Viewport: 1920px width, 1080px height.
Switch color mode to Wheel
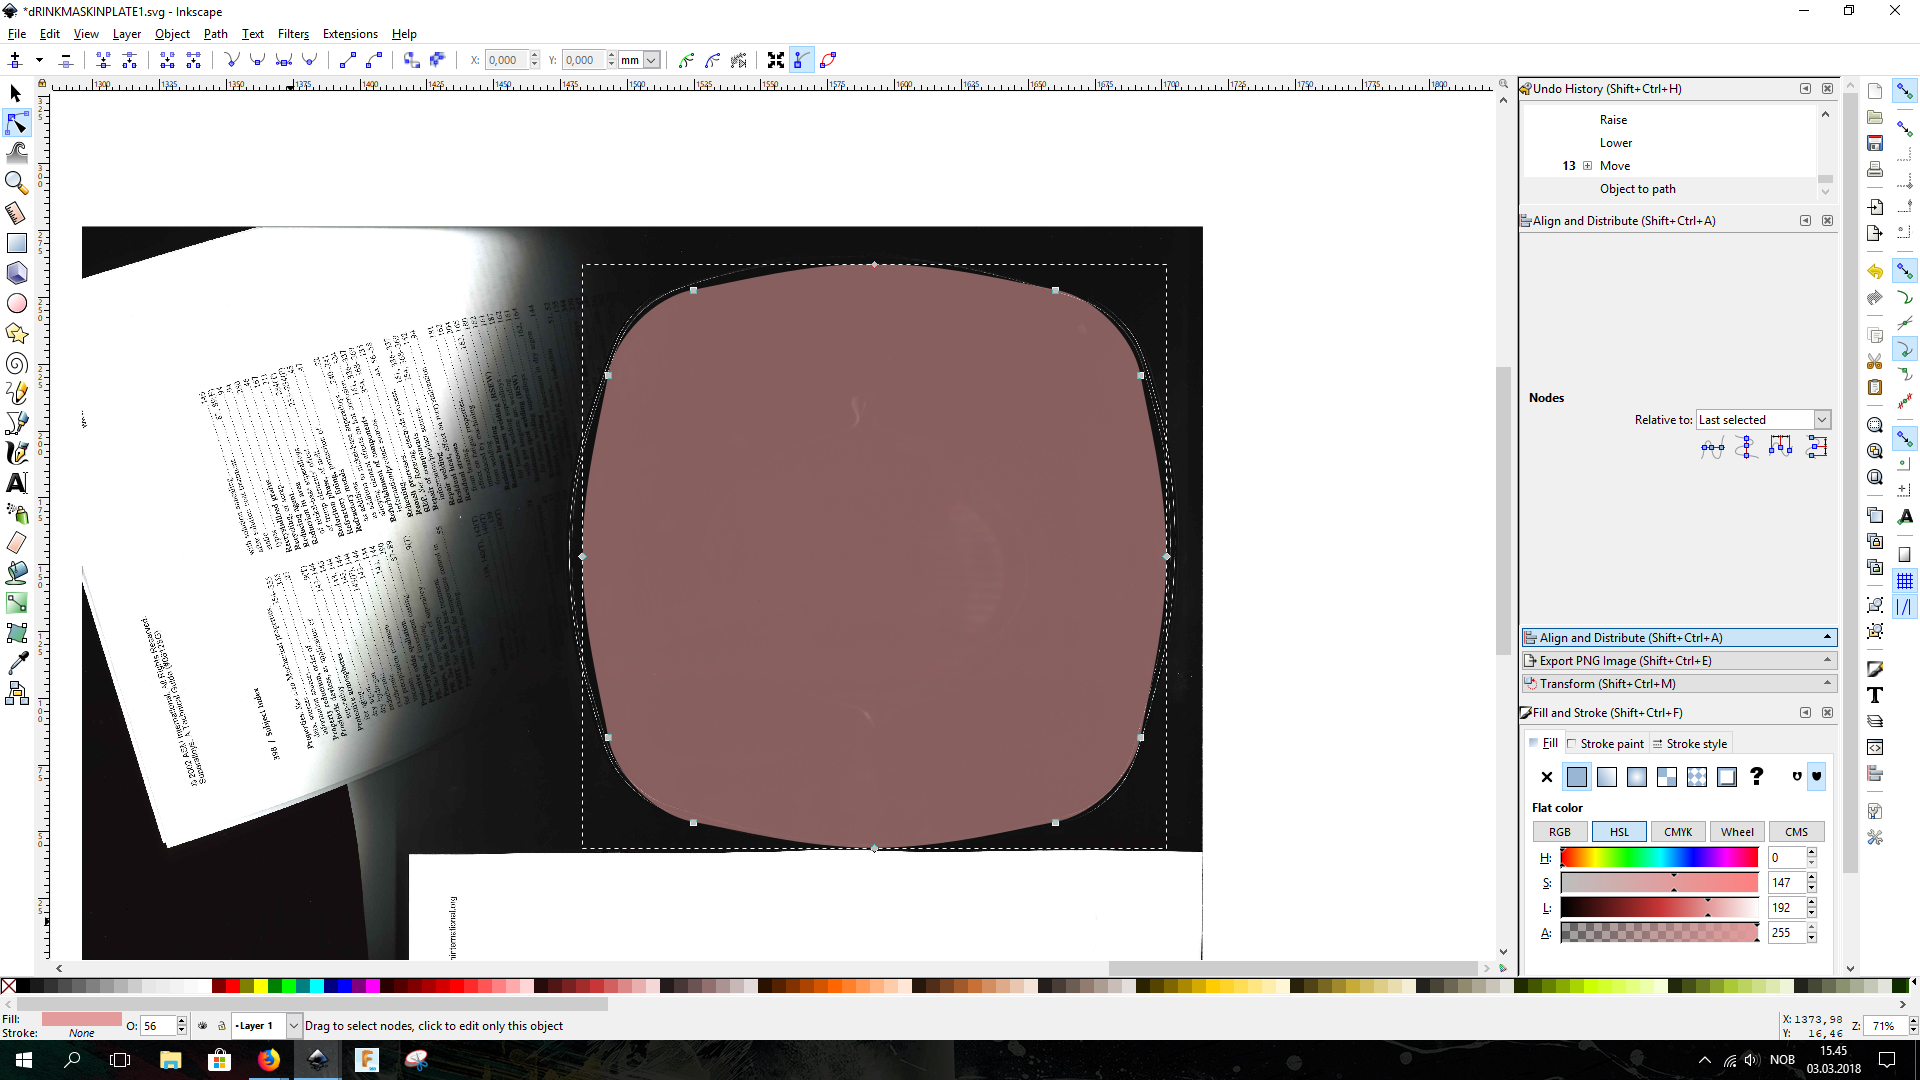[x=1737, y=832]
